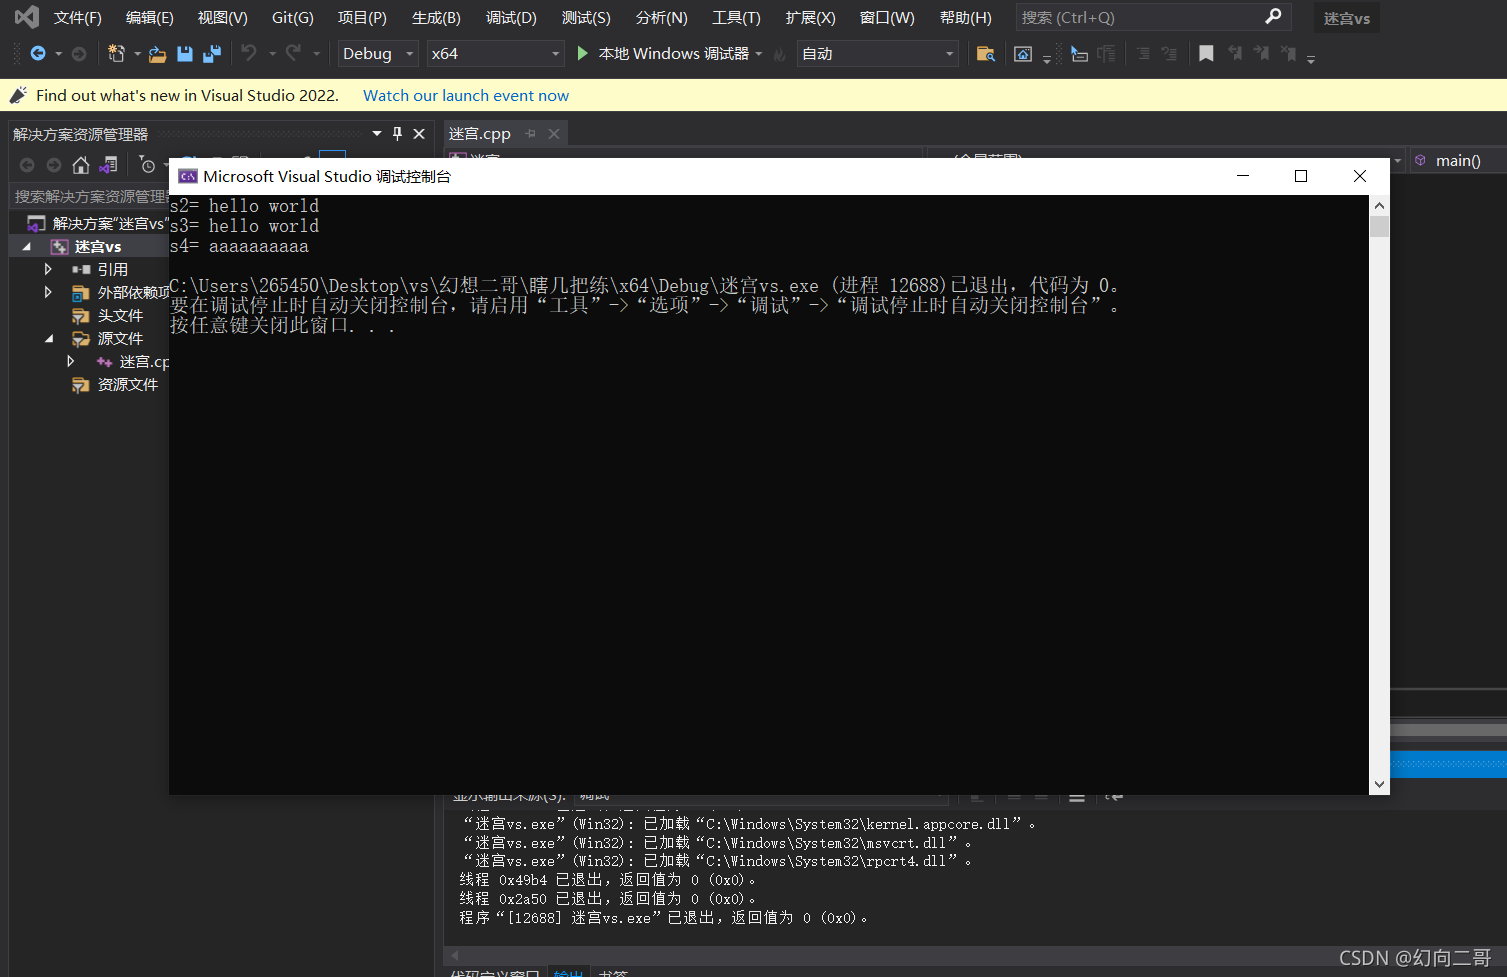Image resolution: width=1507 pixels, height=977 pixels.
Task: Open the 自动 dropdown in toolbar
Action: click(878, 54)
